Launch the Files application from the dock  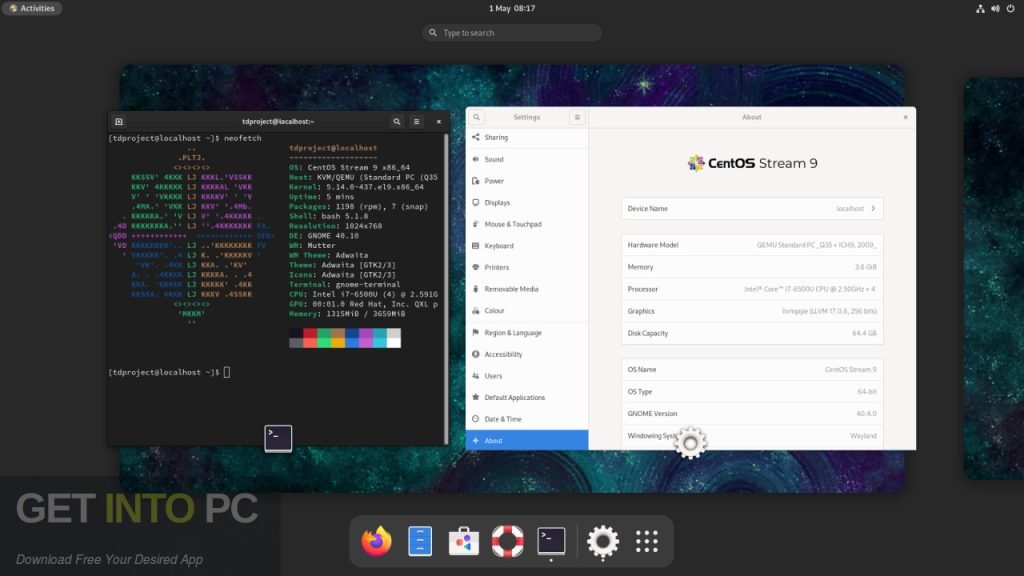pyautogui.click(x=419, y=540)
